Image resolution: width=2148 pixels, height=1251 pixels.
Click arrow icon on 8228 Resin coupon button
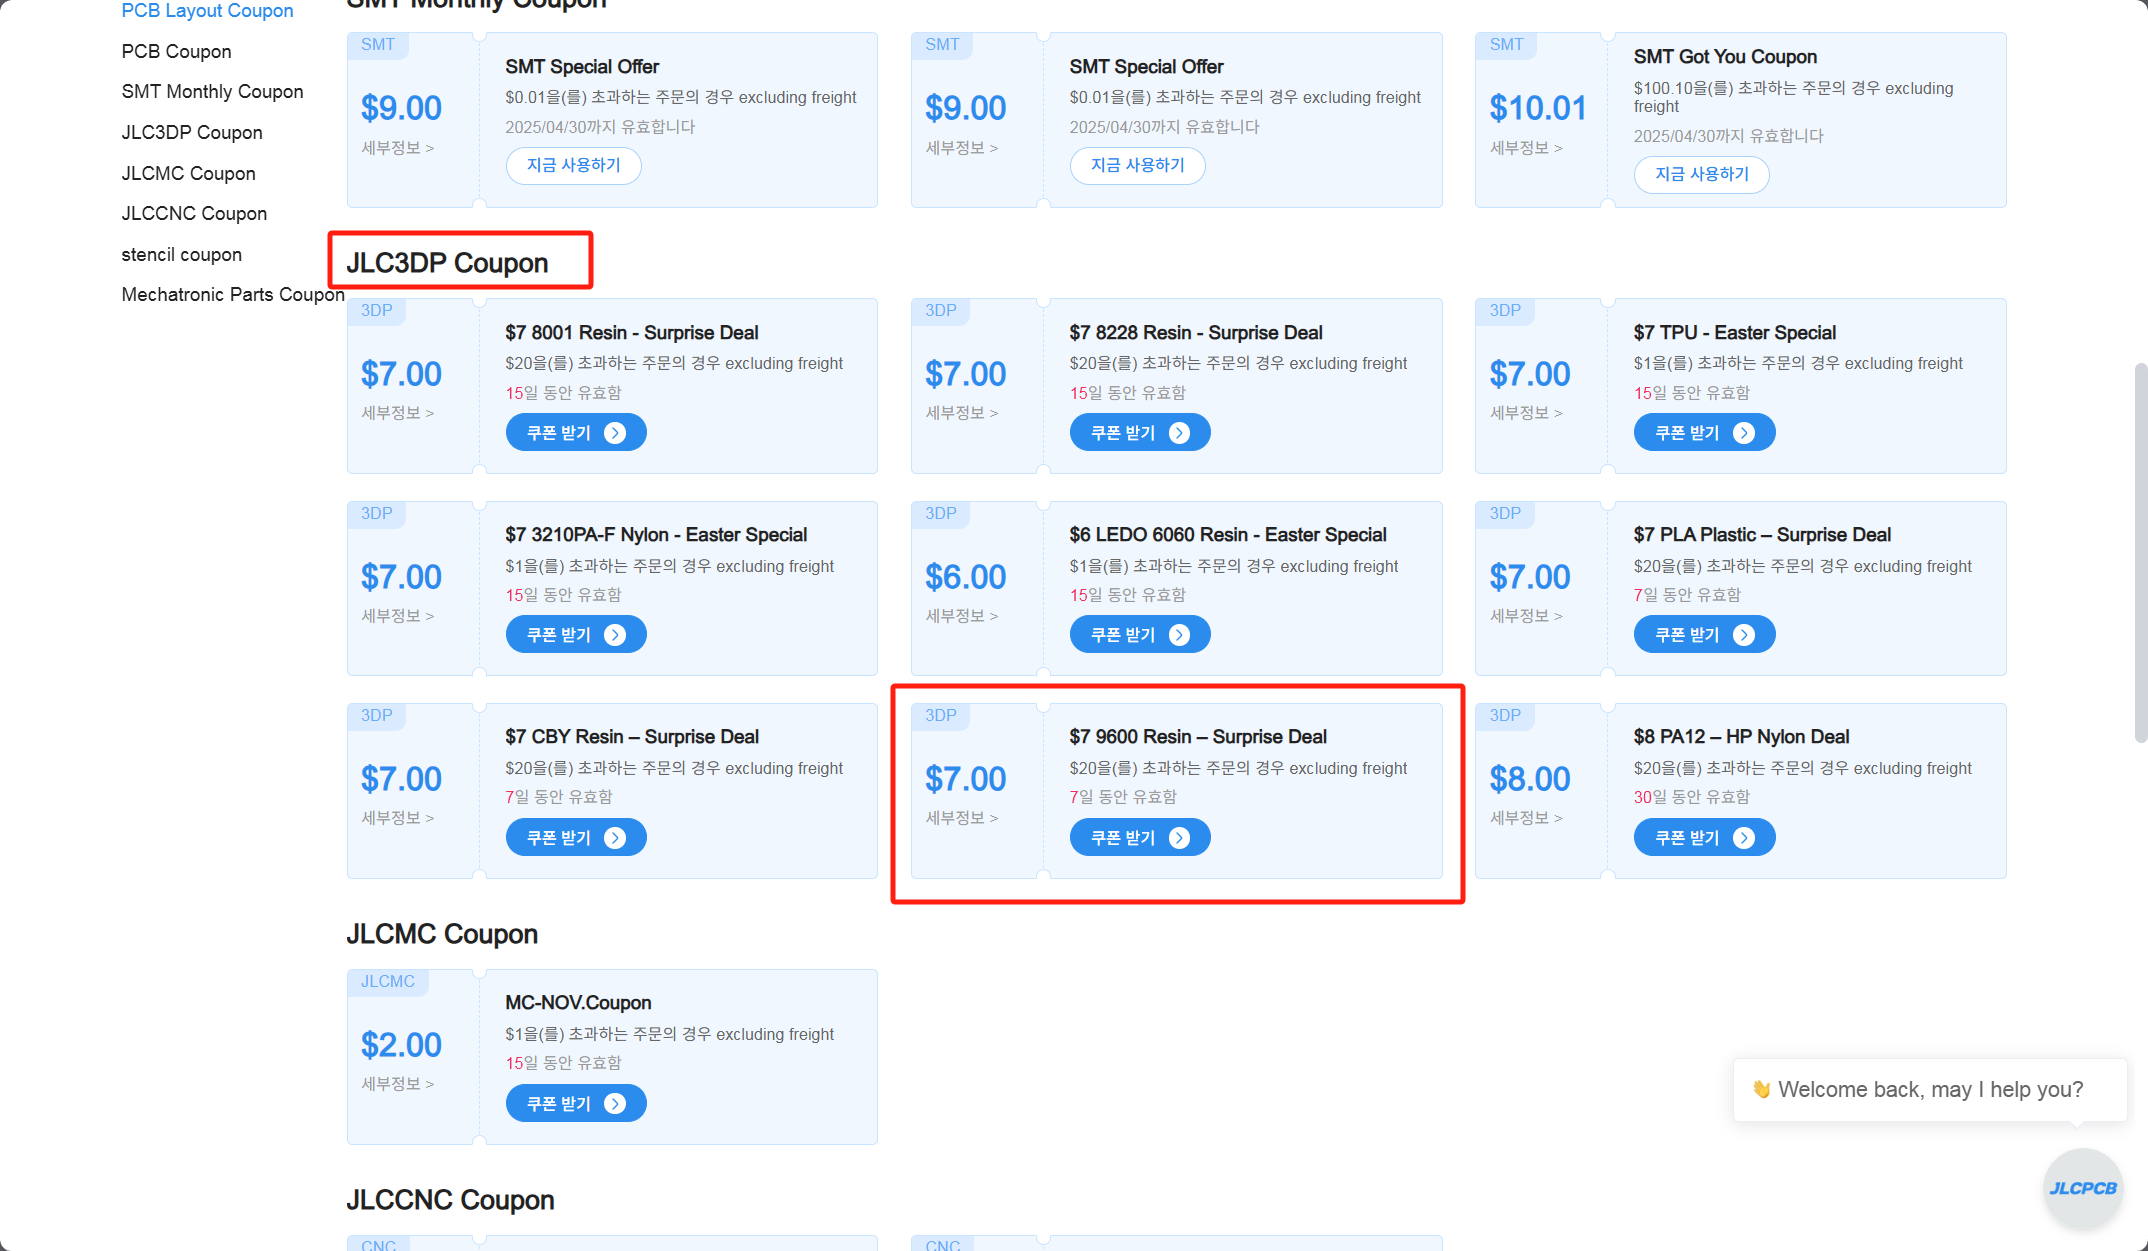(x=1179, y=433)
